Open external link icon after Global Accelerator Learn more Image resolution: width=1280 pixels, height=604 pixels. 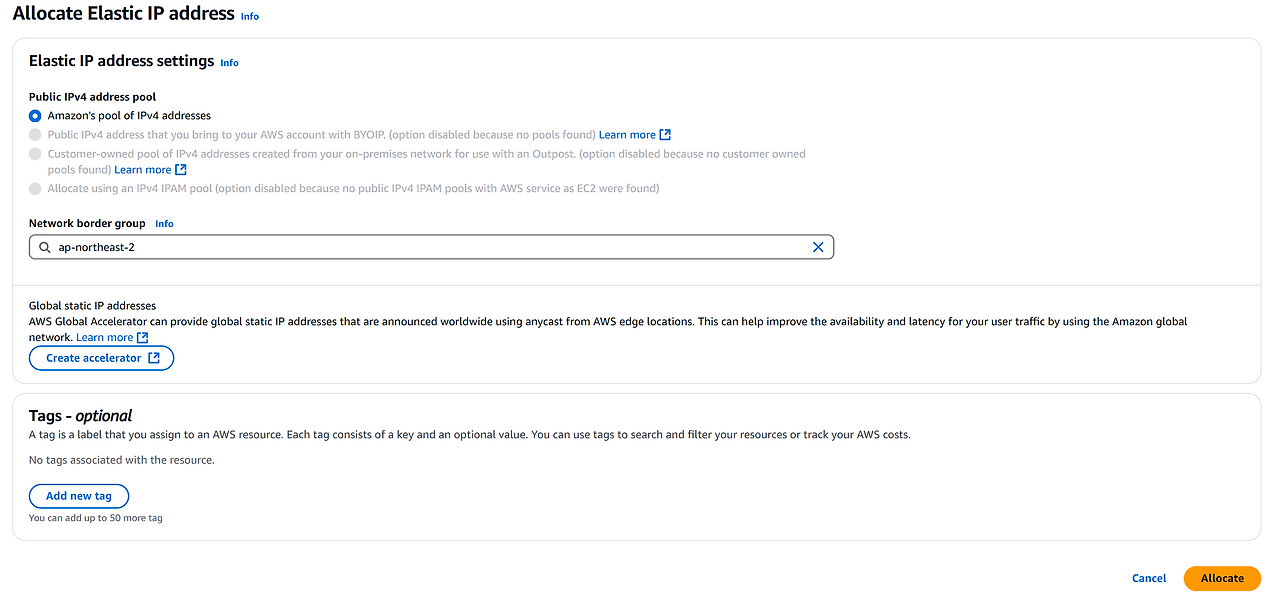[143, 338]
